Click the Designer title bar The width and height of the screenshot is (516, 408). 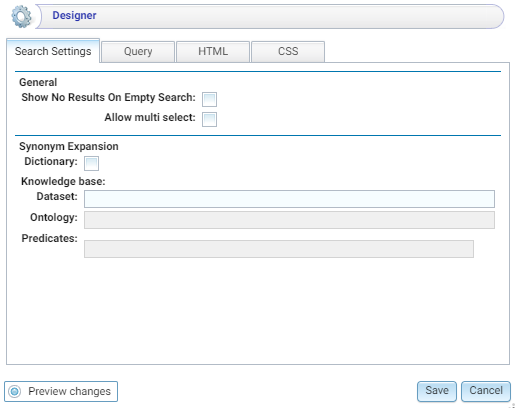point(269,16)
